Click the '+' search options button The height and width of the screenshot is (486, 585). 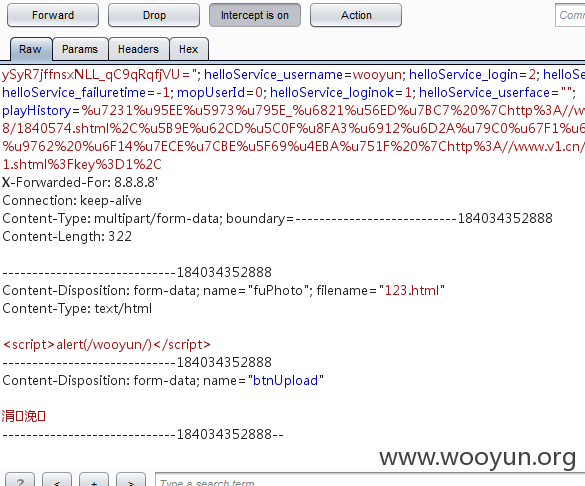(94, 480)
